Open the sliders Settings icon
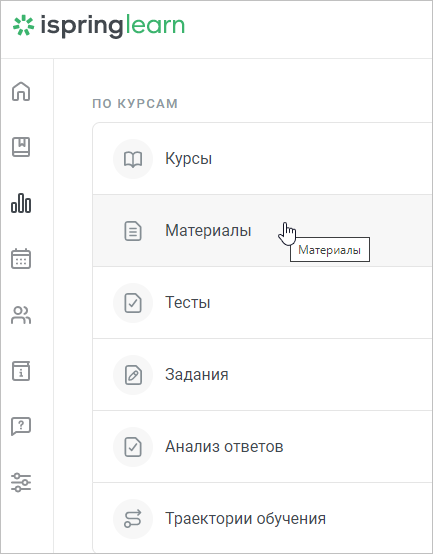Viewport: 433px width, 554px height. (x=21, y=483)
